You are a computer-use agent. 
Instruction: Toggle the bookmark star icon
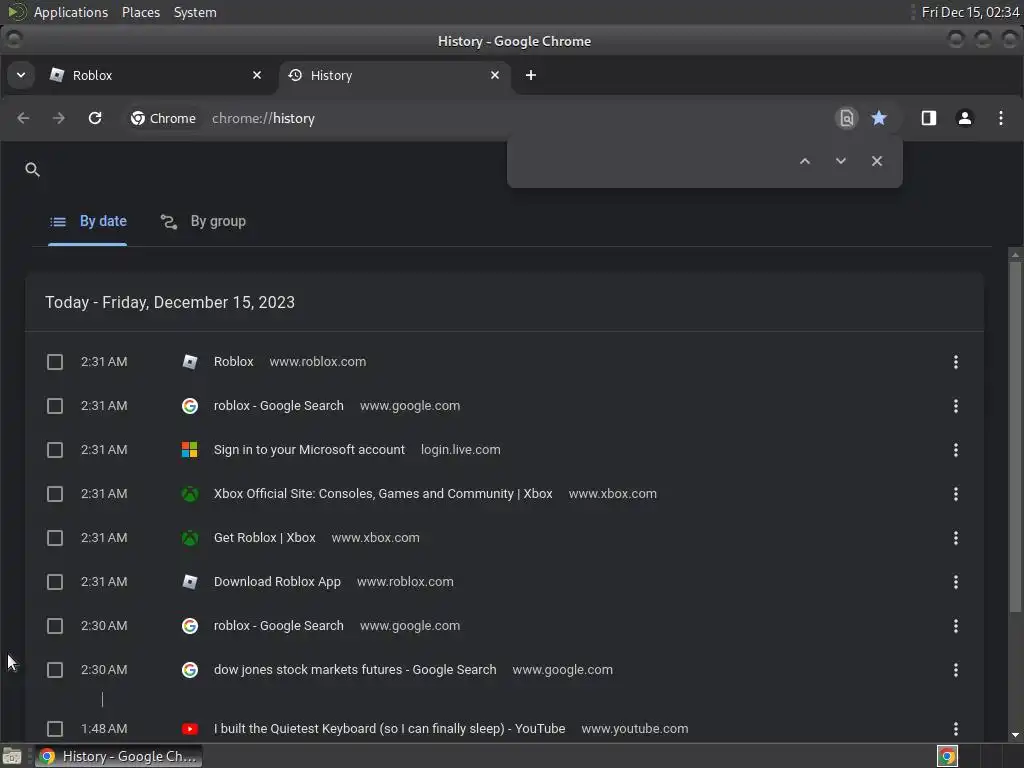pyautogui.click(x=879, y=118)
